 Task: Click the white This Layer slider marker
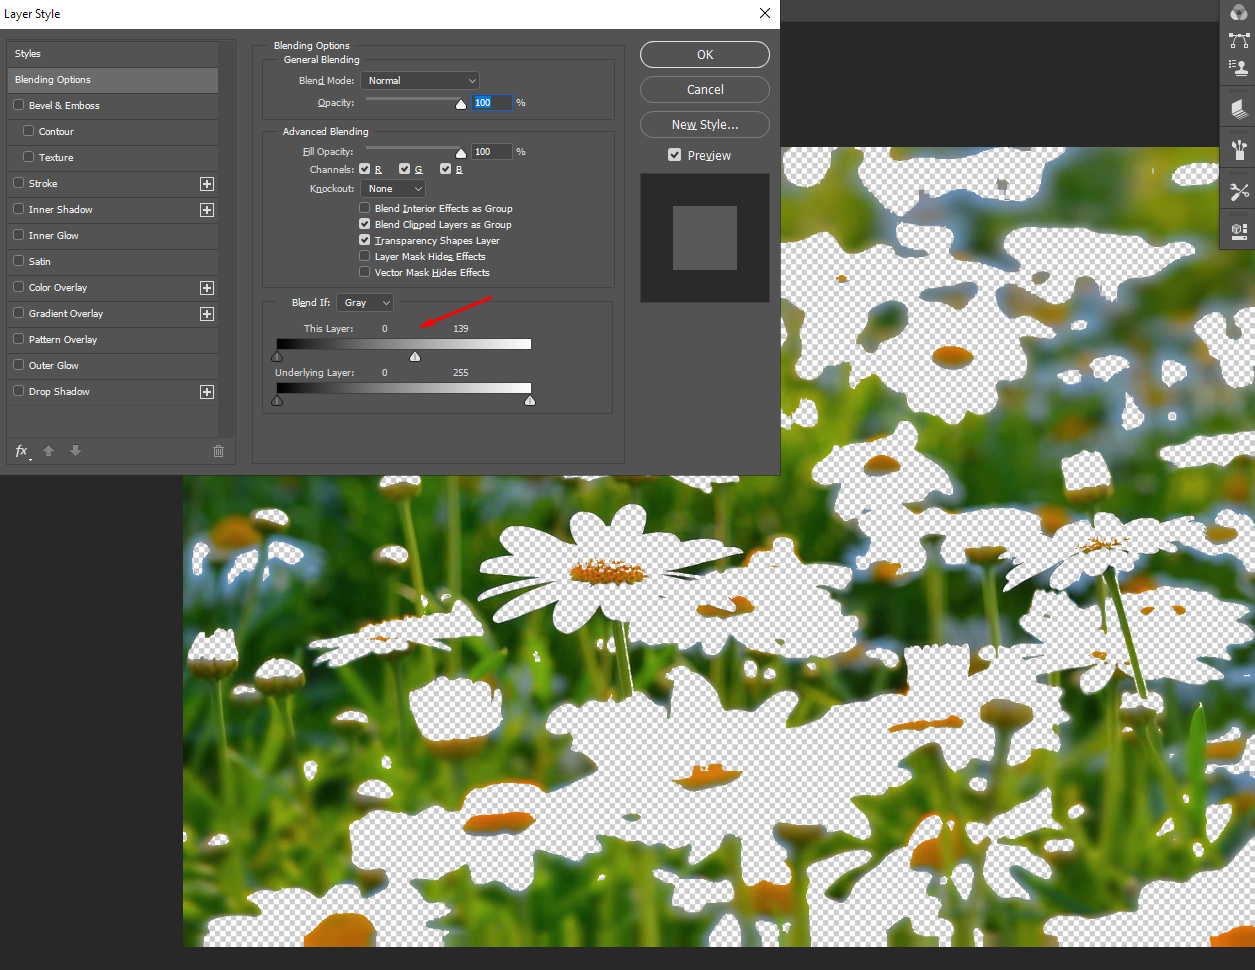pyautogui.click(x=414, y=354)
